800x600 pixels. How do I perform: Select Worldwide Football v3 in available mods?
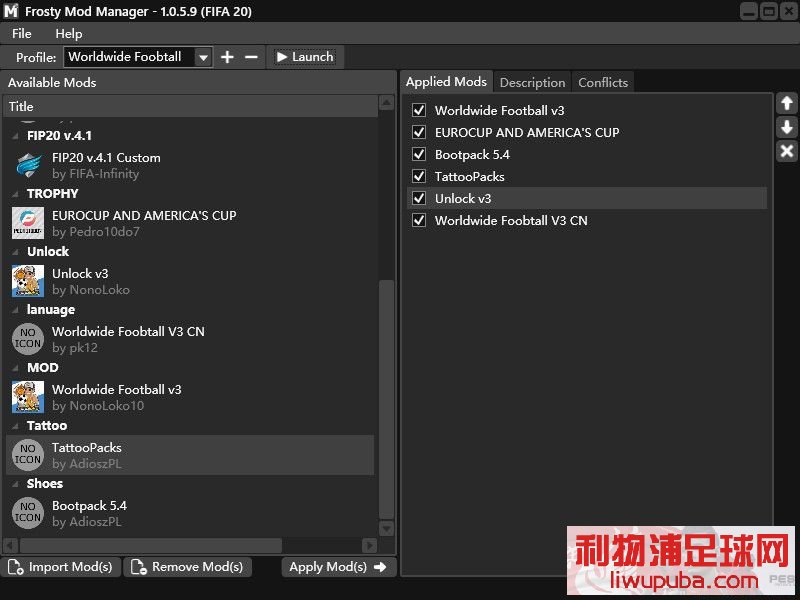coord(190,397)
